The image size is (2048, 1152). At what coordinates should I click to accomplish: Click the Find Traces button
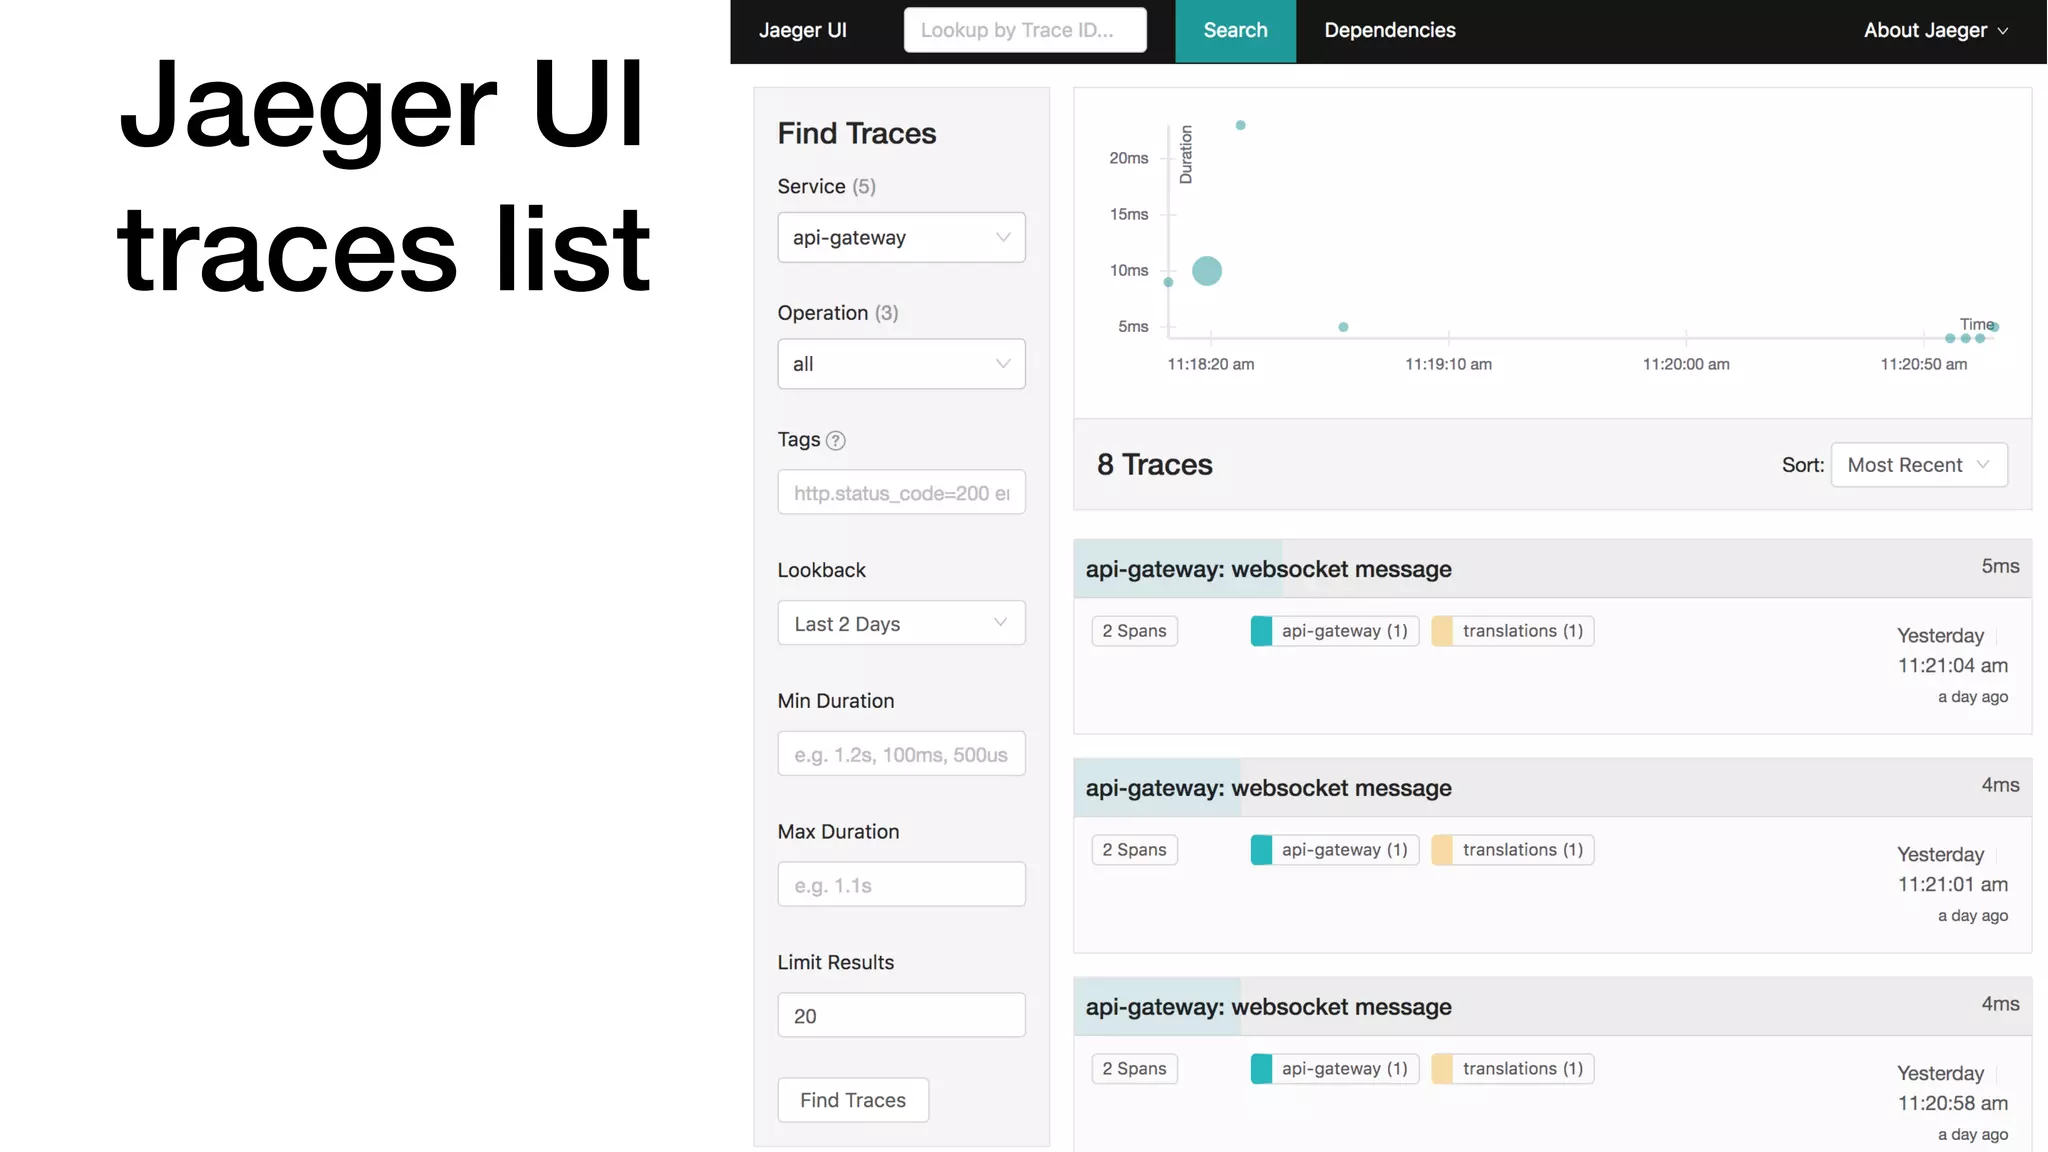(853, 1100)
